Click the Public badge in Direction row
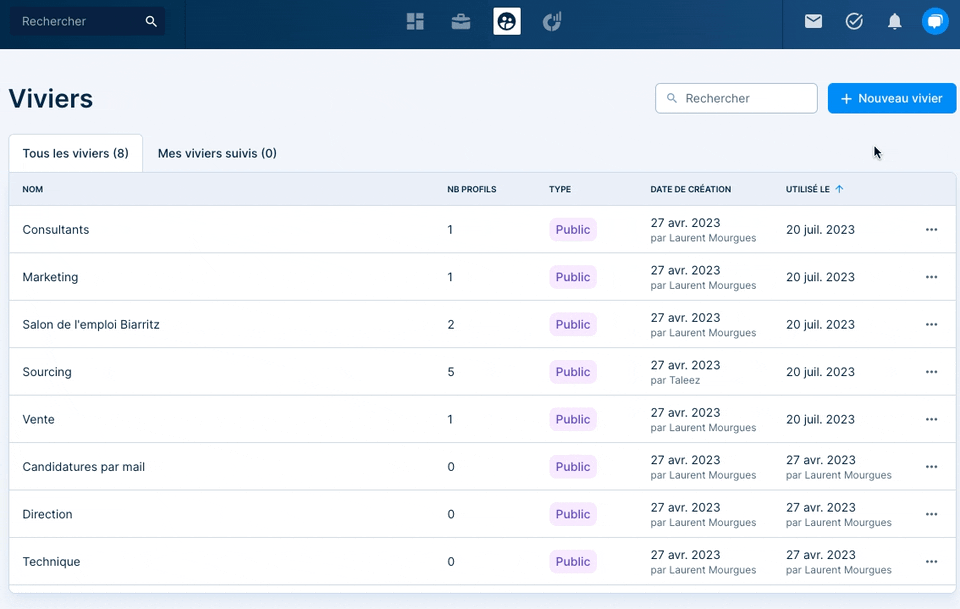Viewport: 960px width, 609px height. pos(572,514)
